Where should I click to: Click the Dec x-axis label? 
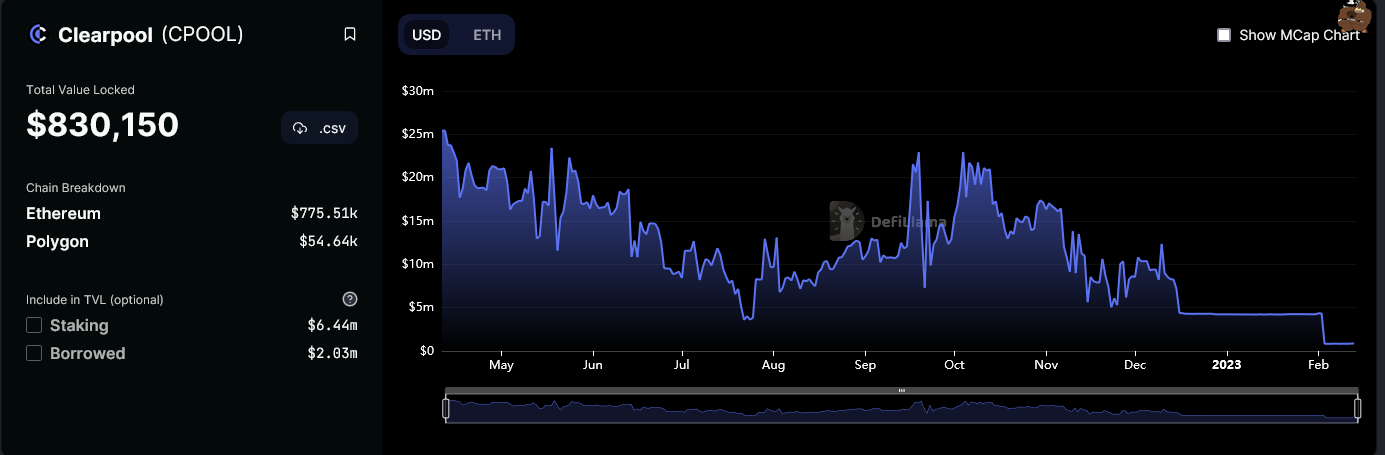1135,365
